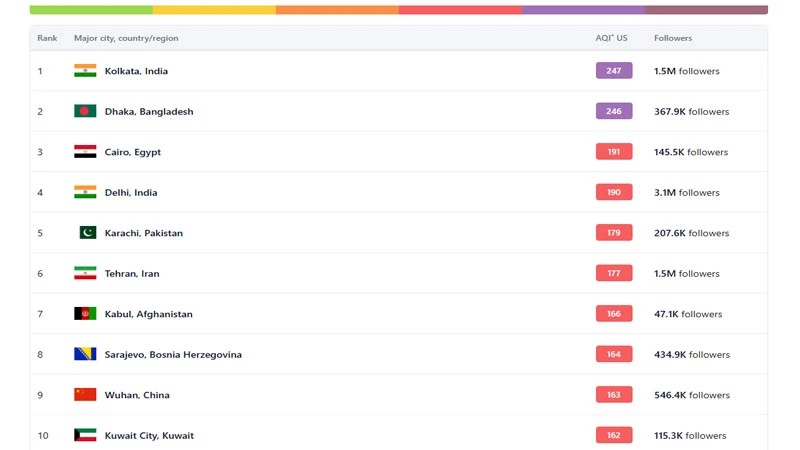Open the Kolkata, India city link
800x450 pixels.
pyautogui.click(x=136, y=71)
